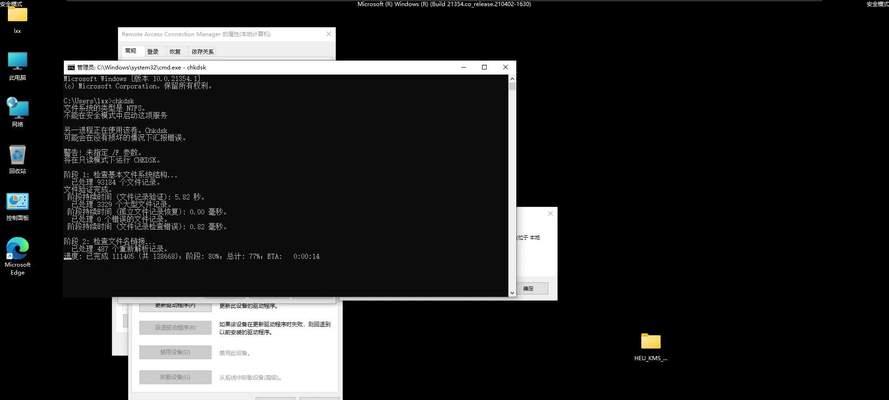Launch Microsoft Edge from the desktop
Viewport: 889px width, 400px height.
coord(17,256)
